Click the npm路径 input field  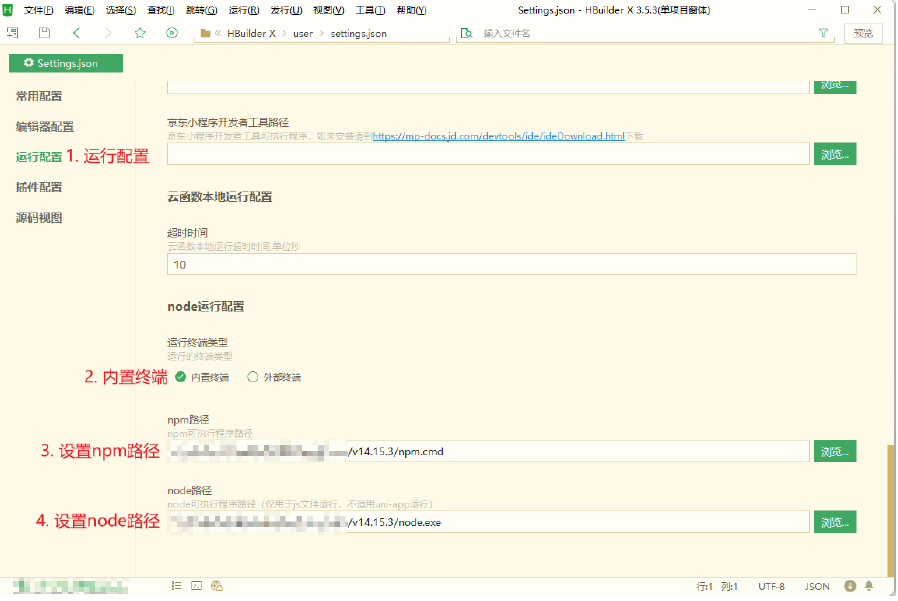(x=489, y=451)
